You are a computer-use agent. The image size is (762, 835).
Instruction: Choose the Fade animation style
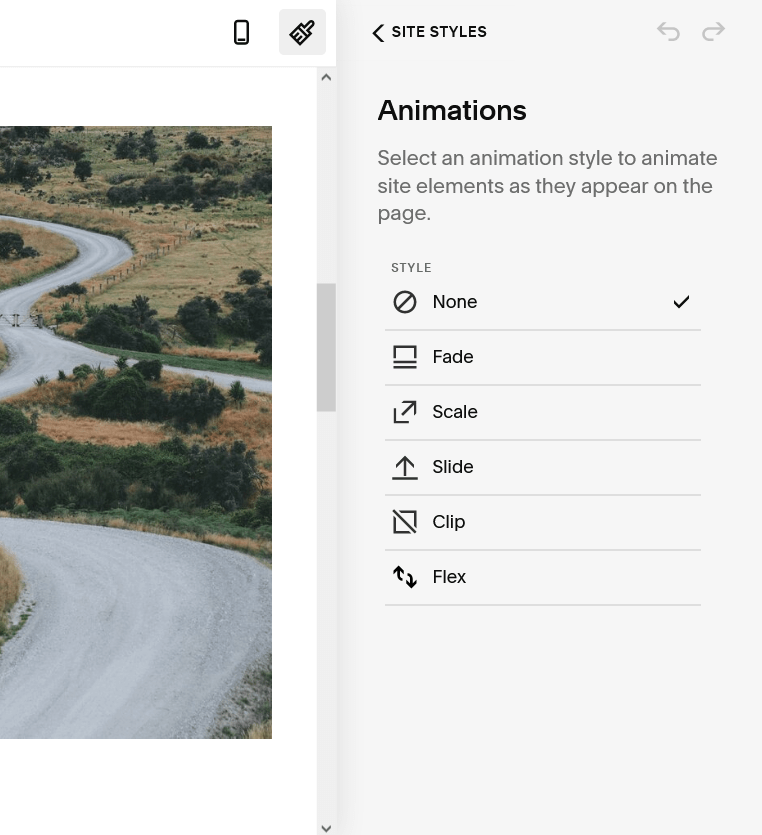point(543,357)
